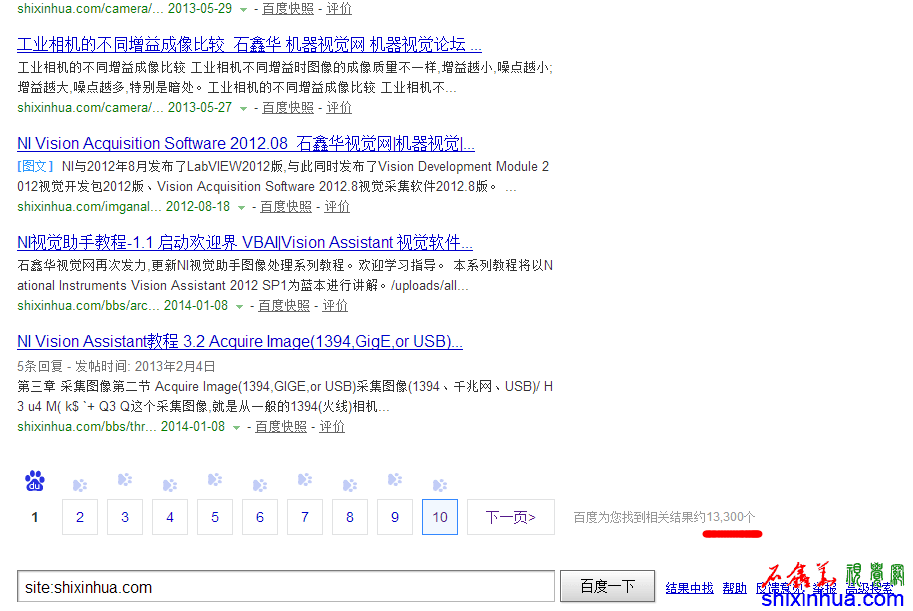Expand green arrow next to date 2013-05-27

tap(243, 108)
